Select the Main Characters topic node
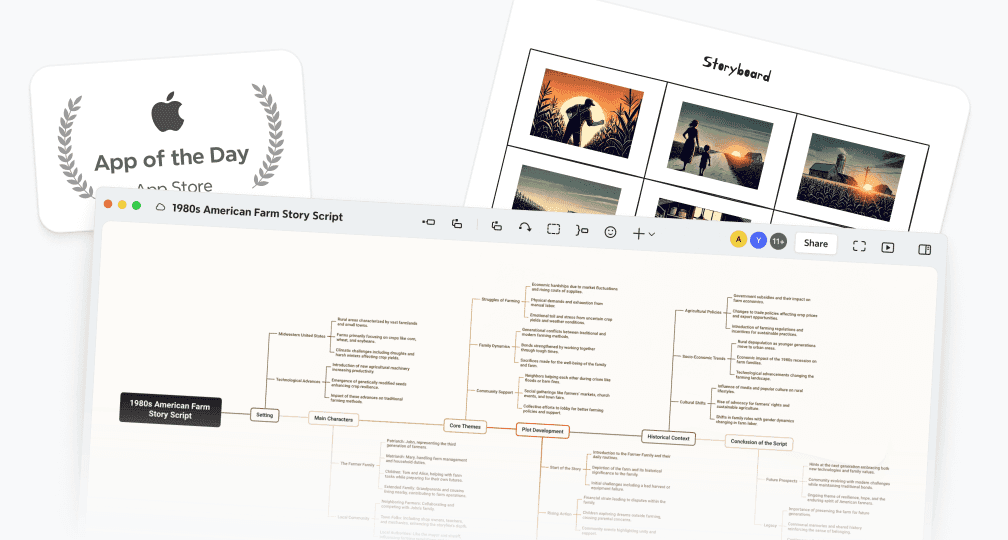The width and height of the screenshot is (1008, 540). tap(333, 418)
